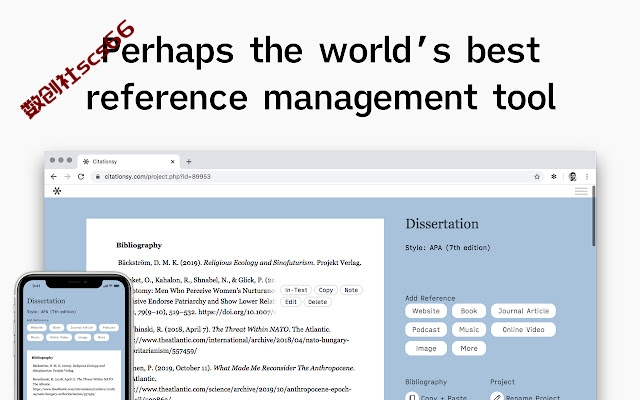Click the padlock icon in the address bar
The height and width of the screenshot is (400, 640).
coord(97,177)
